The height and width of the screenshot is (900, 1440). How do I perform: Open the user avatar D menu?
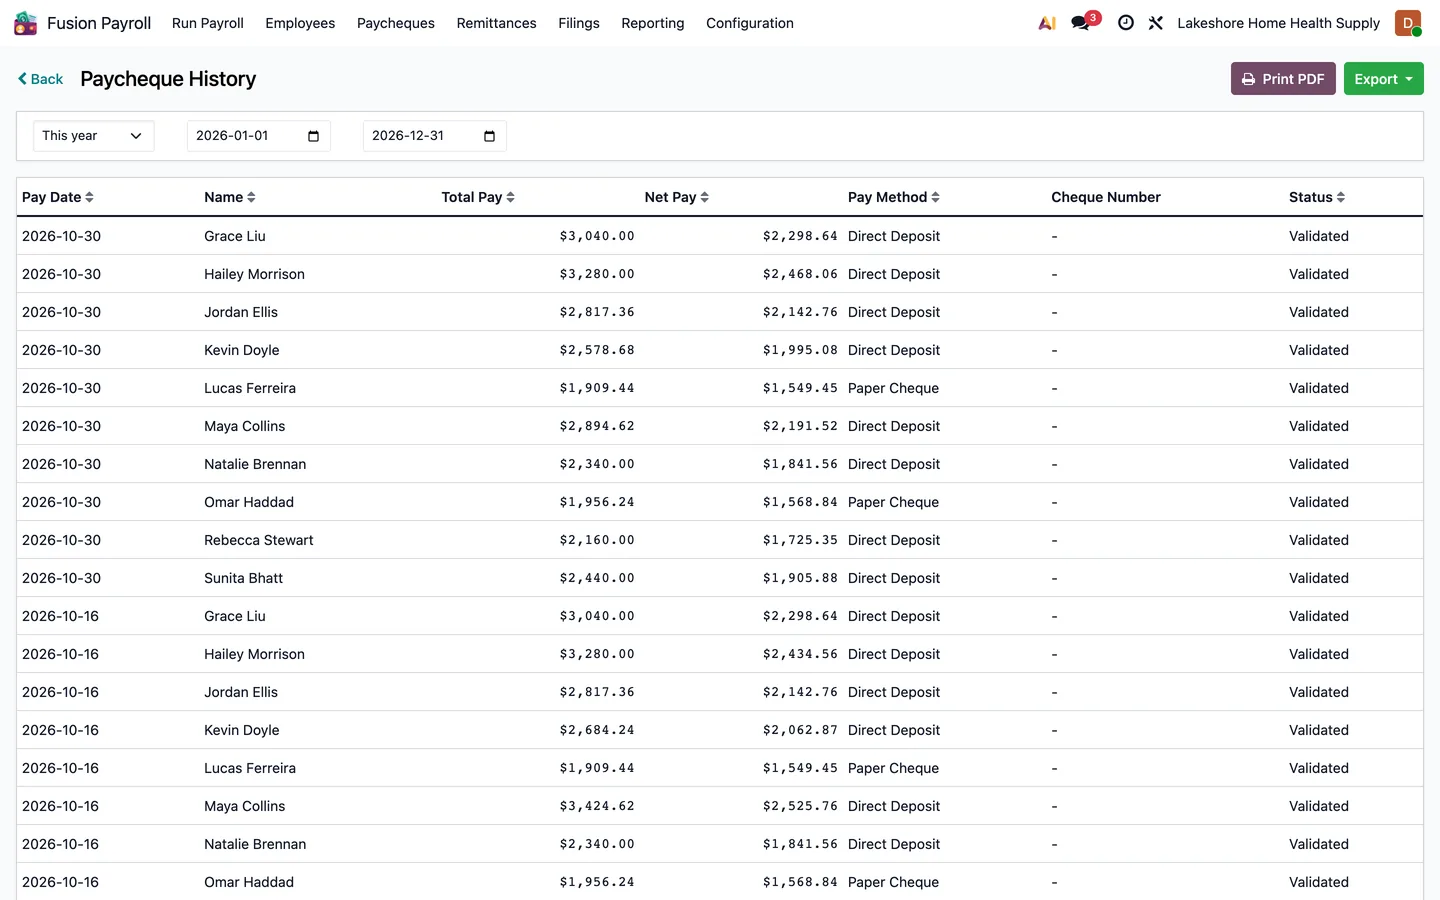coord(1408,23)
